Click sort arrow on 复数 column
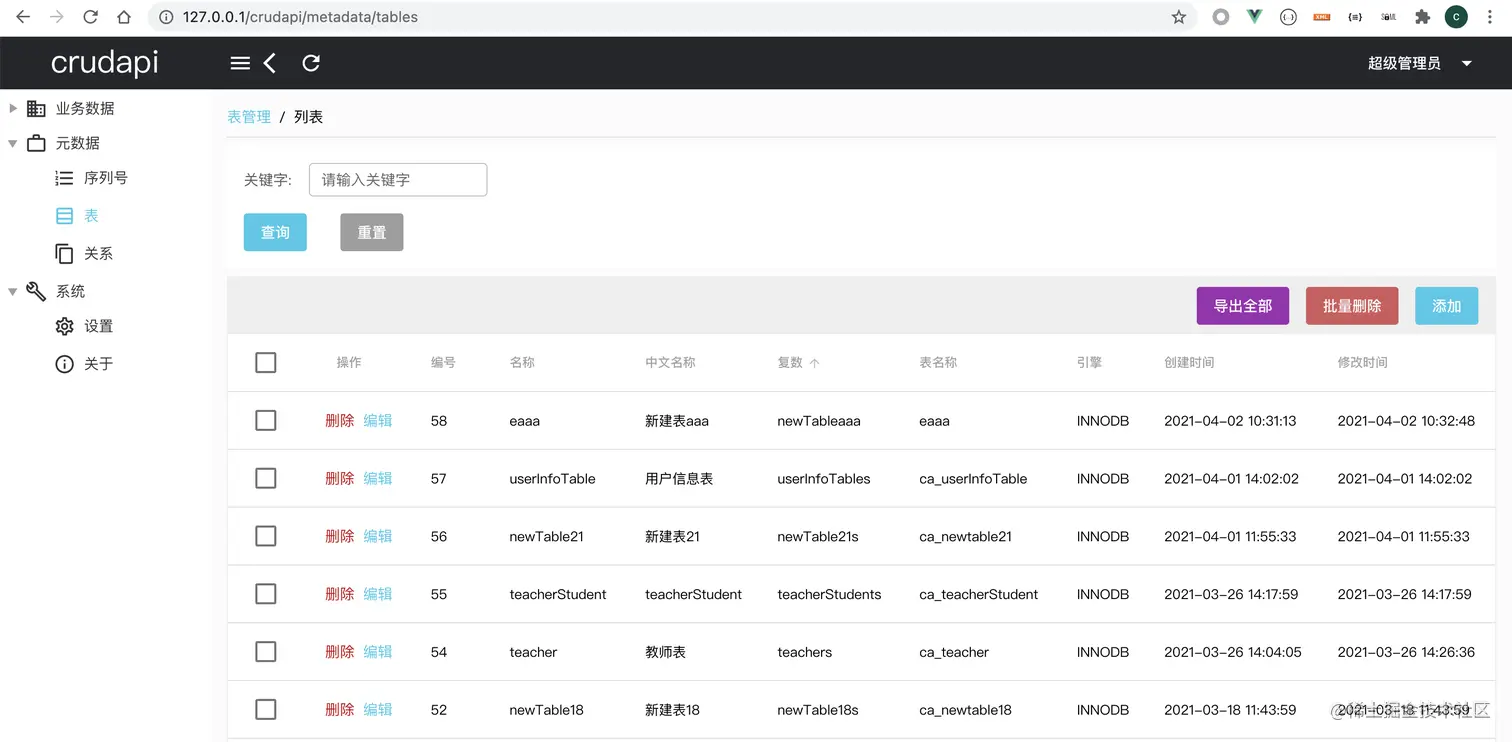Viewport: 1512px width, 742px height. pyautogui.click(x=814, y=363)
